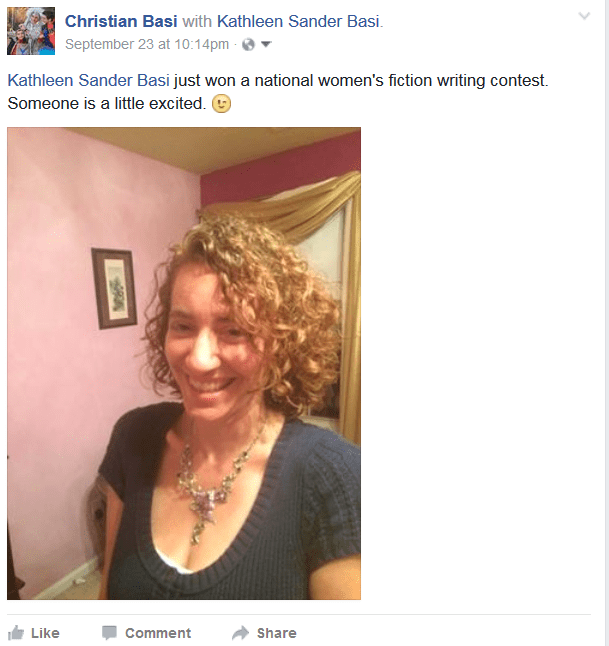The image size is (609, 646).
Task: Open Christian Basi's profile picture thumbnail
Action: [31, 31]
